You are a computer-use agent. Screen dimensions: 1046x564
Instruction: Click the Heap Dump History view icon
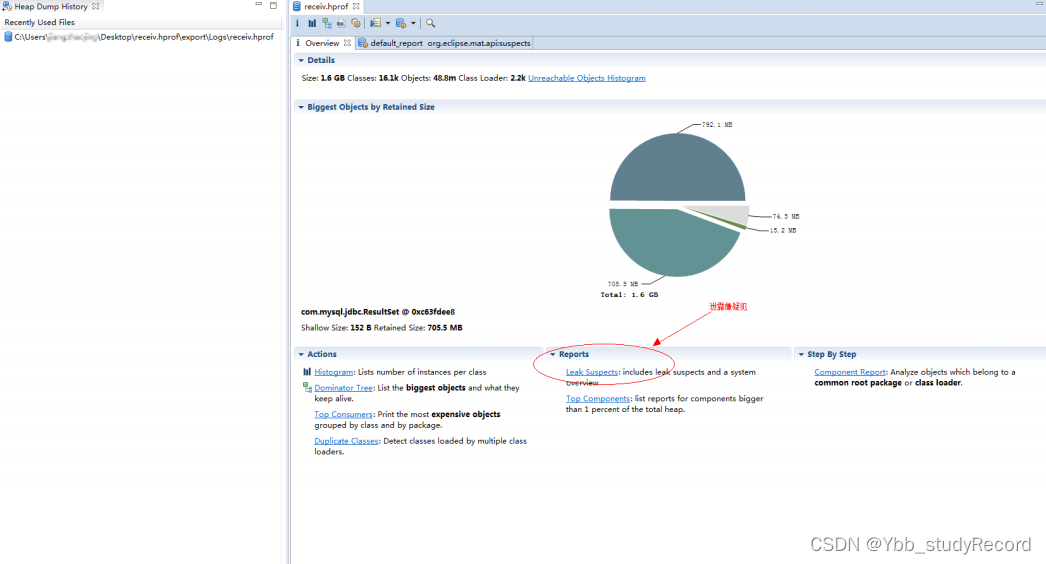click(x=7, y=6)
